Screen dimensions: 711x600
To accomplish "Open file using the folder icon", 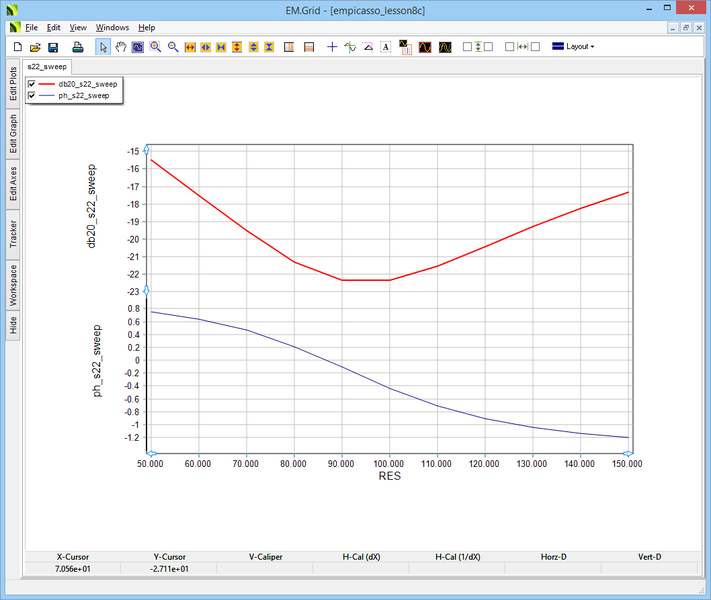I will 35,47.
